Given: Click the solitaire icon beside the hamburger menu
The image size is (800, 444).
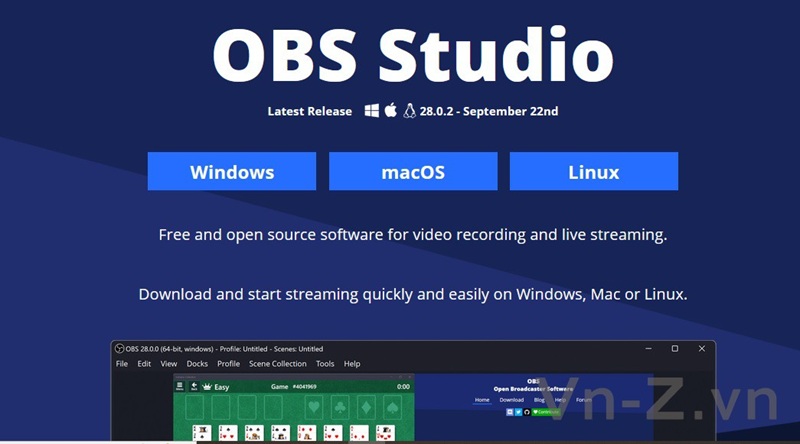Looking at the screenshot, I should click(193, 386).
